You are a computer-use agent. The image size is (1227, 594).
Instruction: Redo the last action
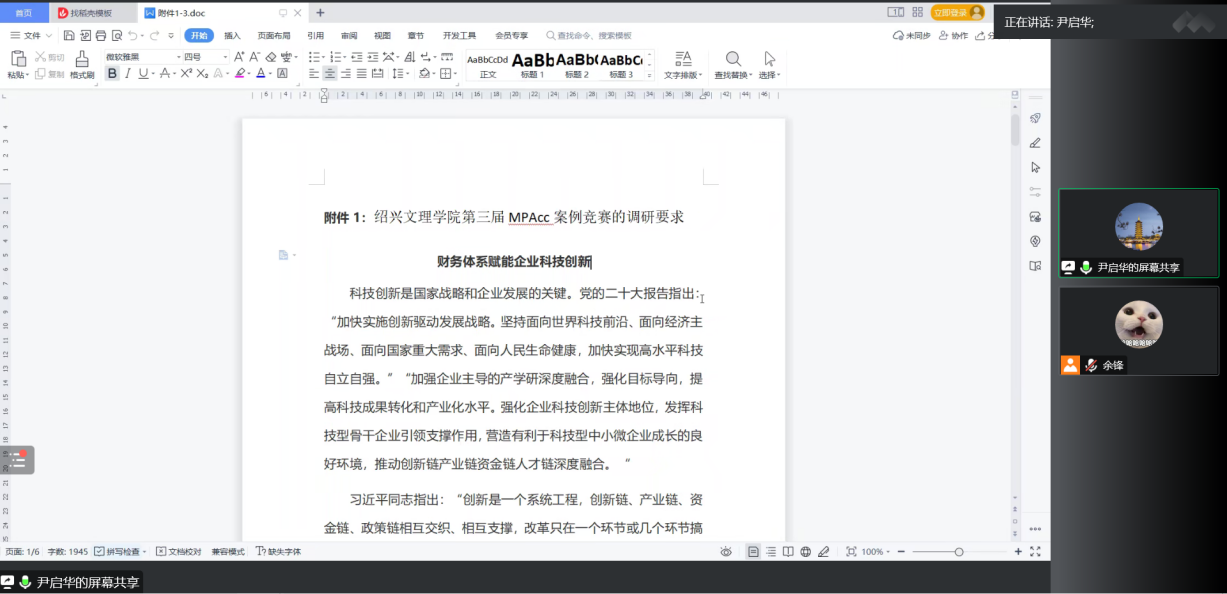(155, 35)
